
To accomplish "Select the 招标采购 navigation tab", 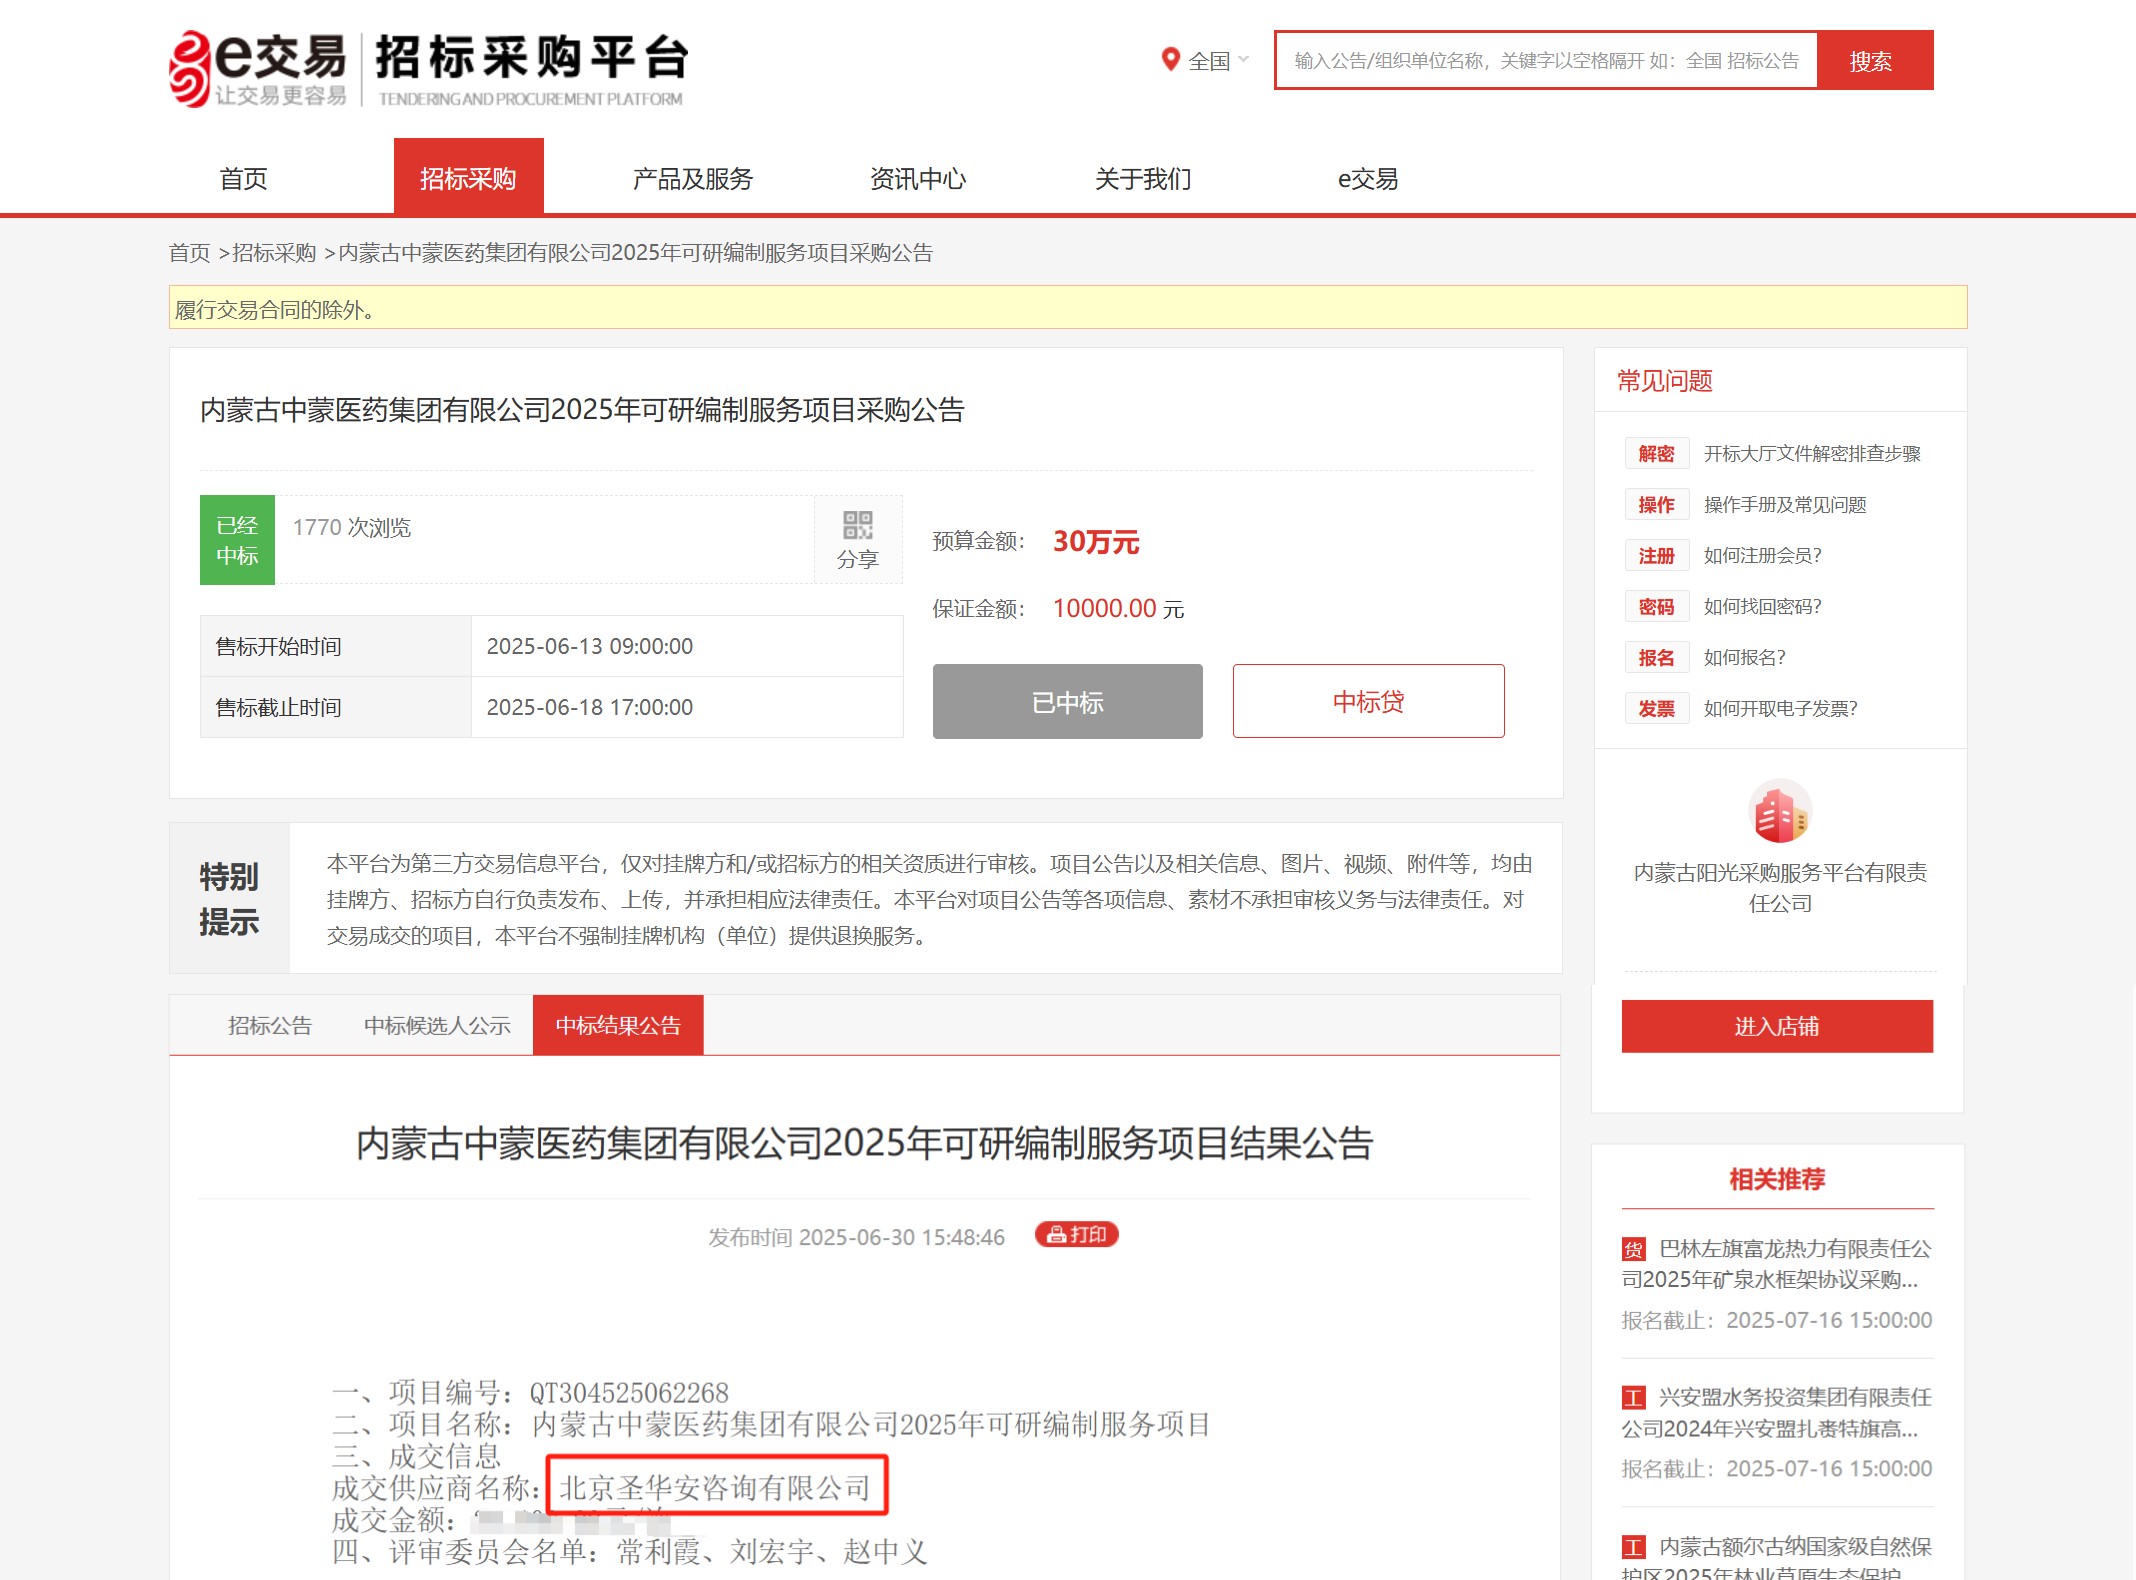I will (x=468, y=178).
